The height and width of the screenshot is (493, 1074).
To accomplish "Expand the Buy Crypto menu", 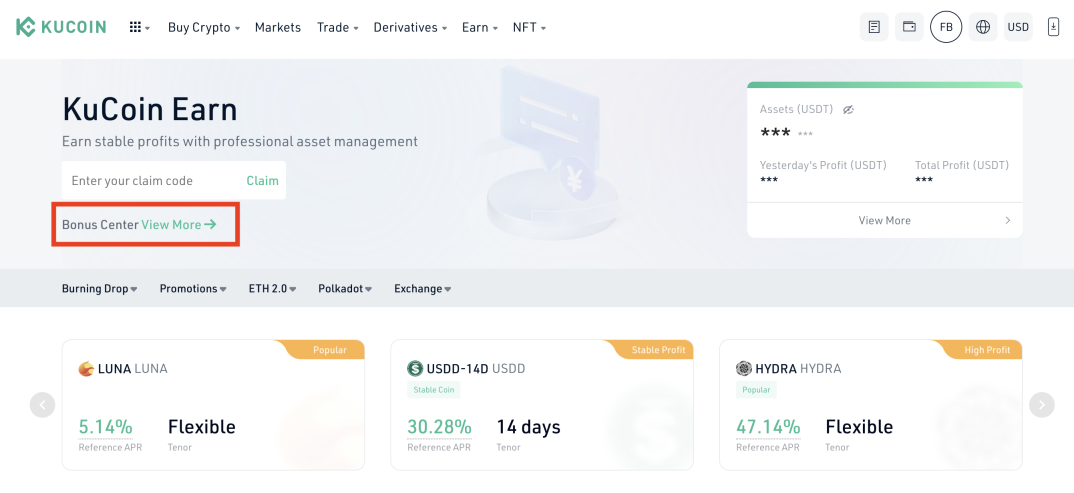I will coord(203,27).
